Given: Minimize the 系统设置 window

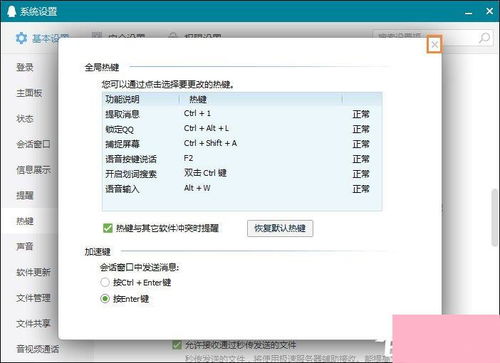Looking at the screenshot, I should [x=469, y=12].
